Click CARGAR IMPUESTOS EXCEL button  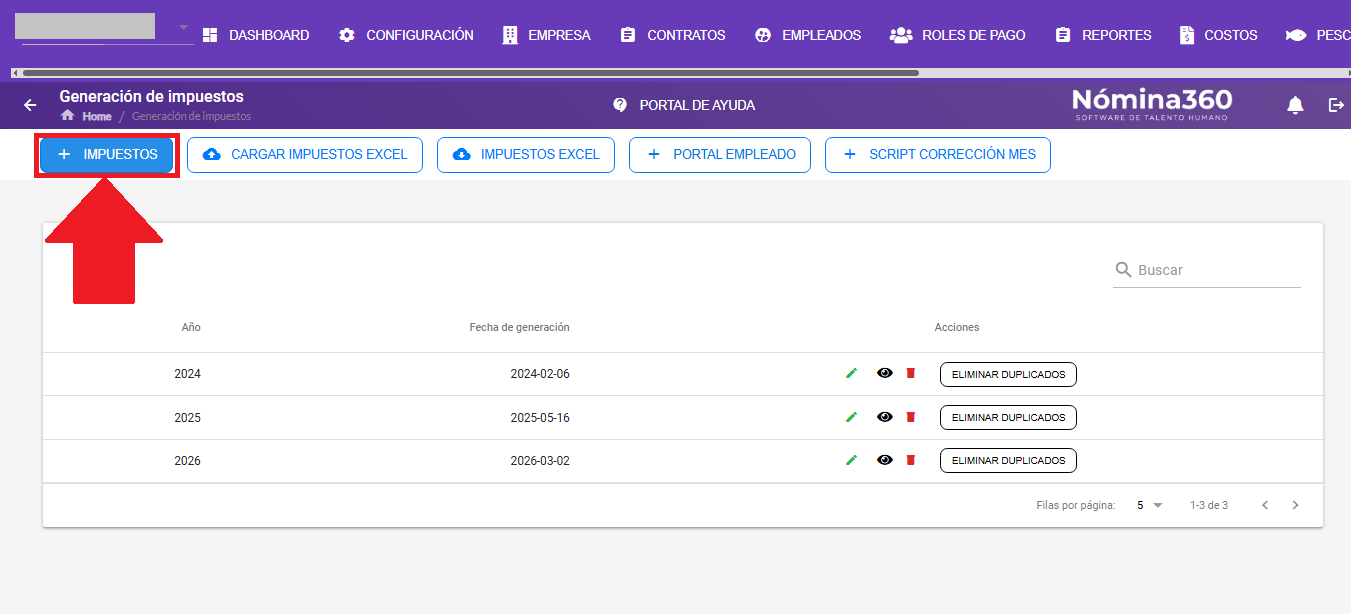305,155
